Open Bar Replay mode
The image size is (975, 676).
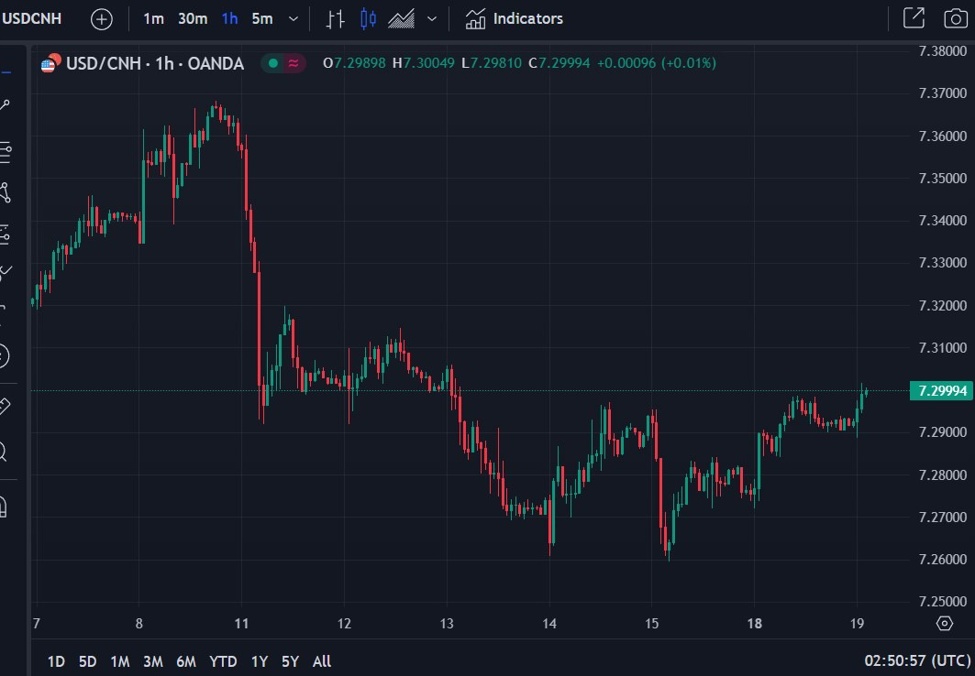point(335,18)
